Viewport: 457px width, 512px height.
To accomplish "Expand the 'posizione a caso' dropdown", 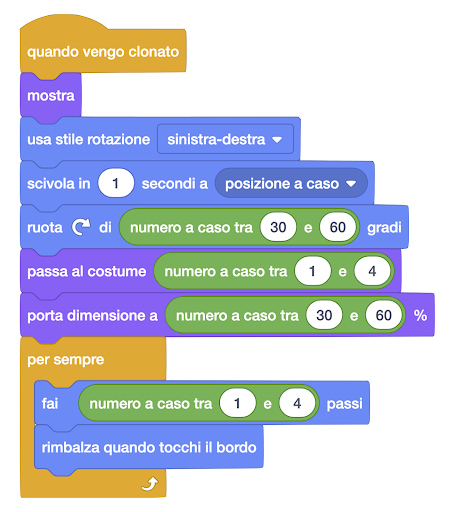I will pyautogui.click(x=291, y=183).
